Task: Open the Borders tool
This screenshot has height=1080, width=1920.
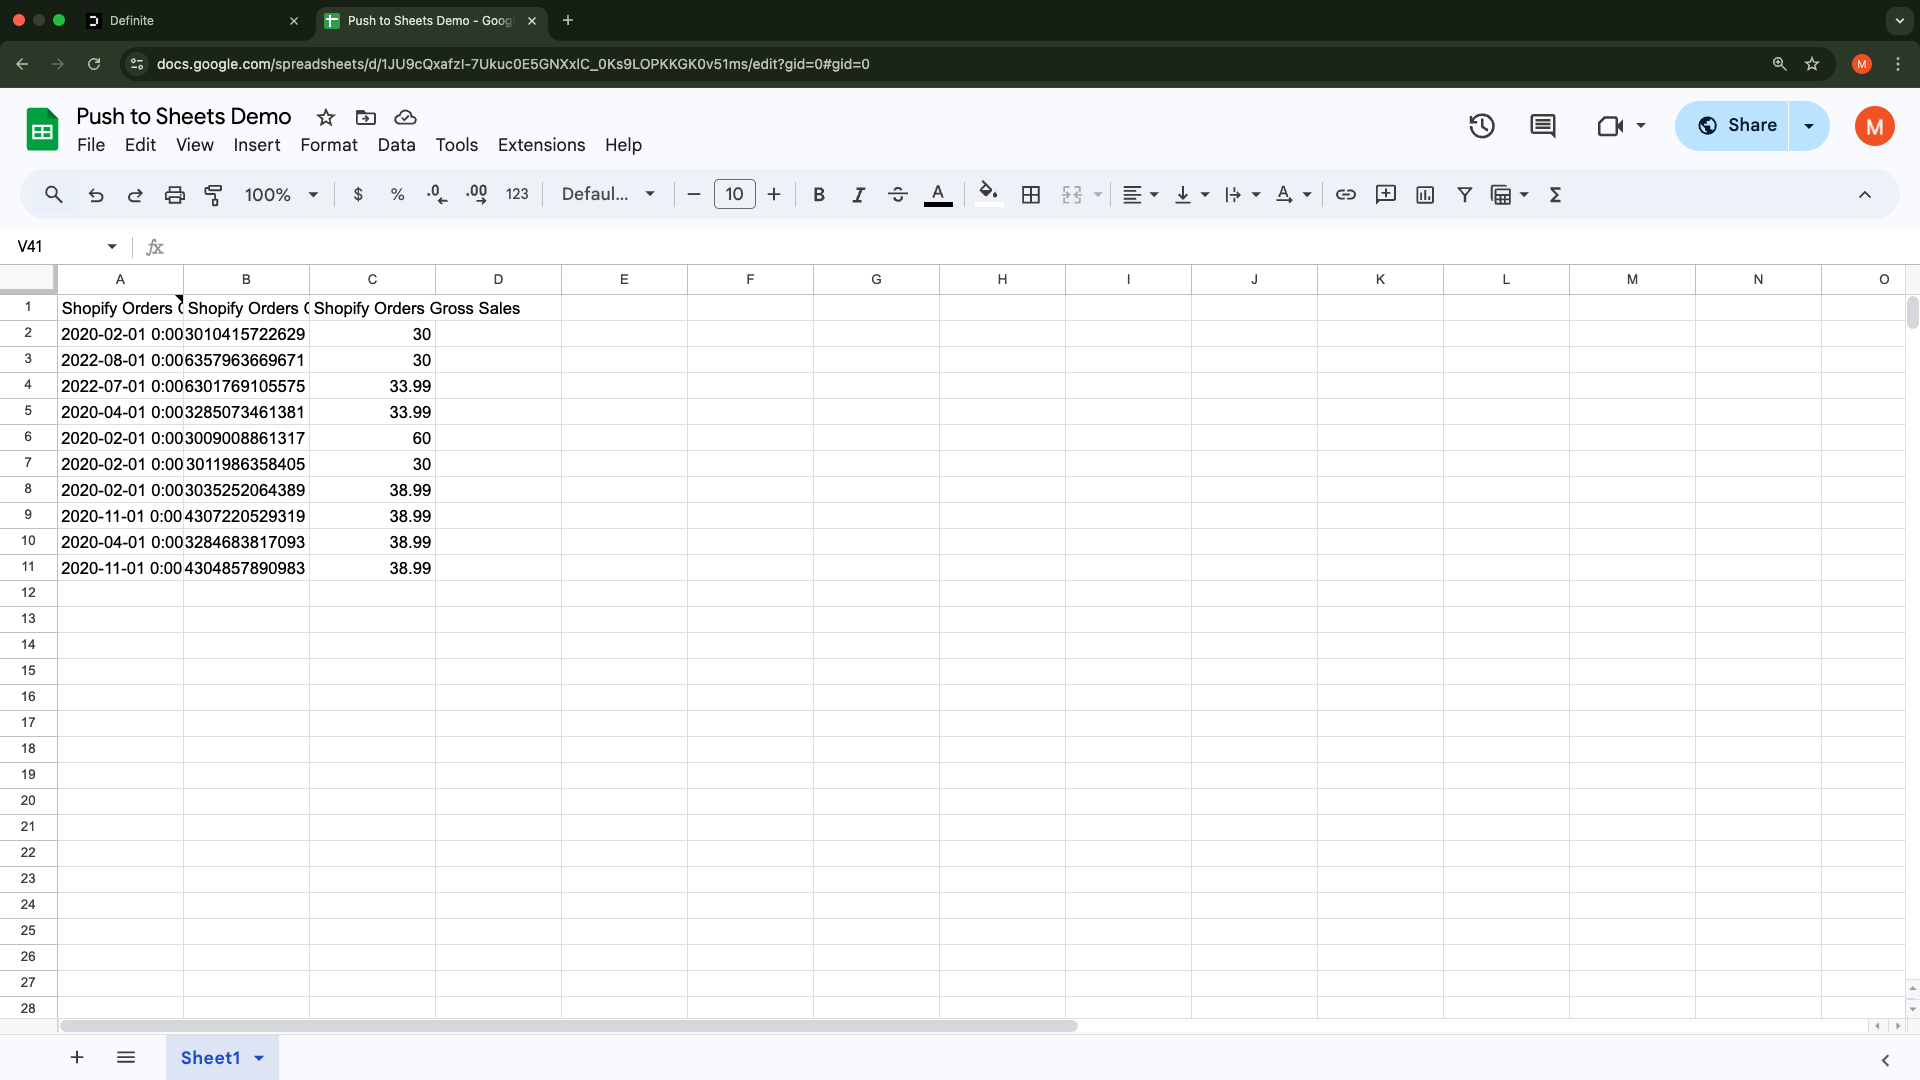Action: (x=1031, y=195)
